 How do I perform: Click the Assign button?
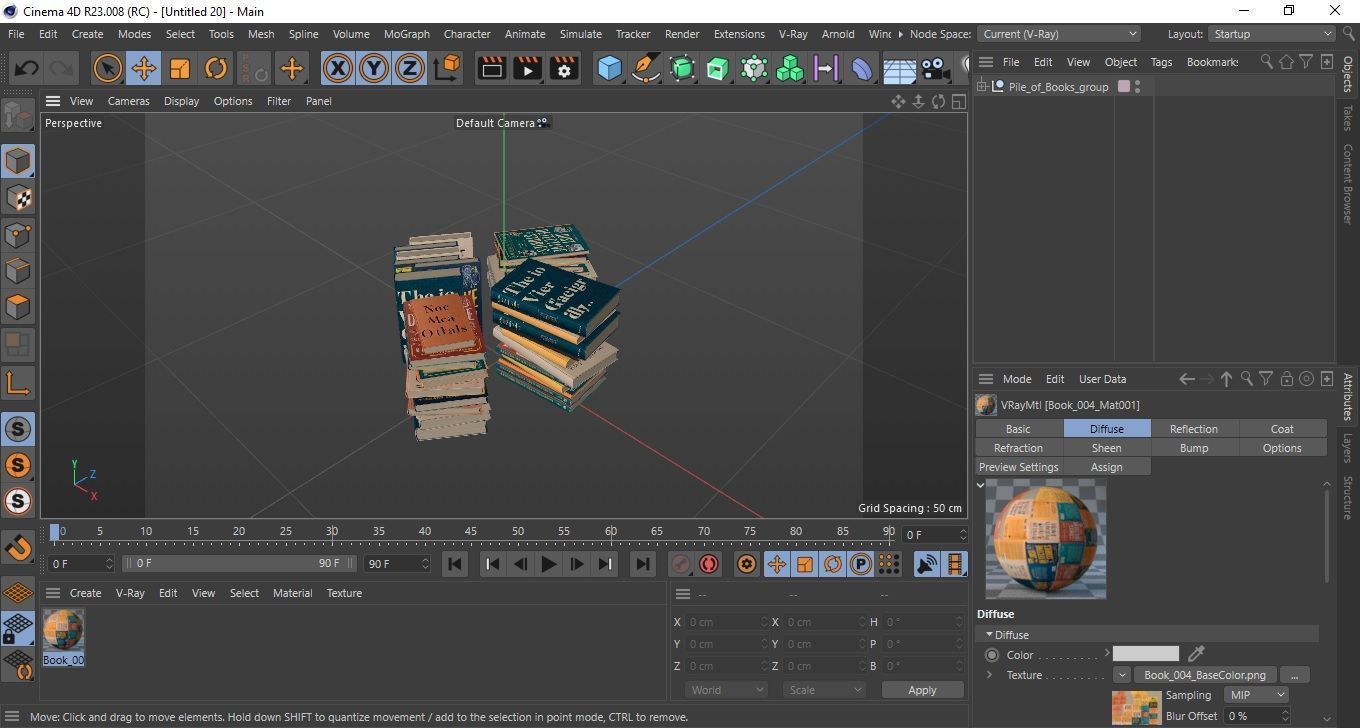(x=1106, y=467)
